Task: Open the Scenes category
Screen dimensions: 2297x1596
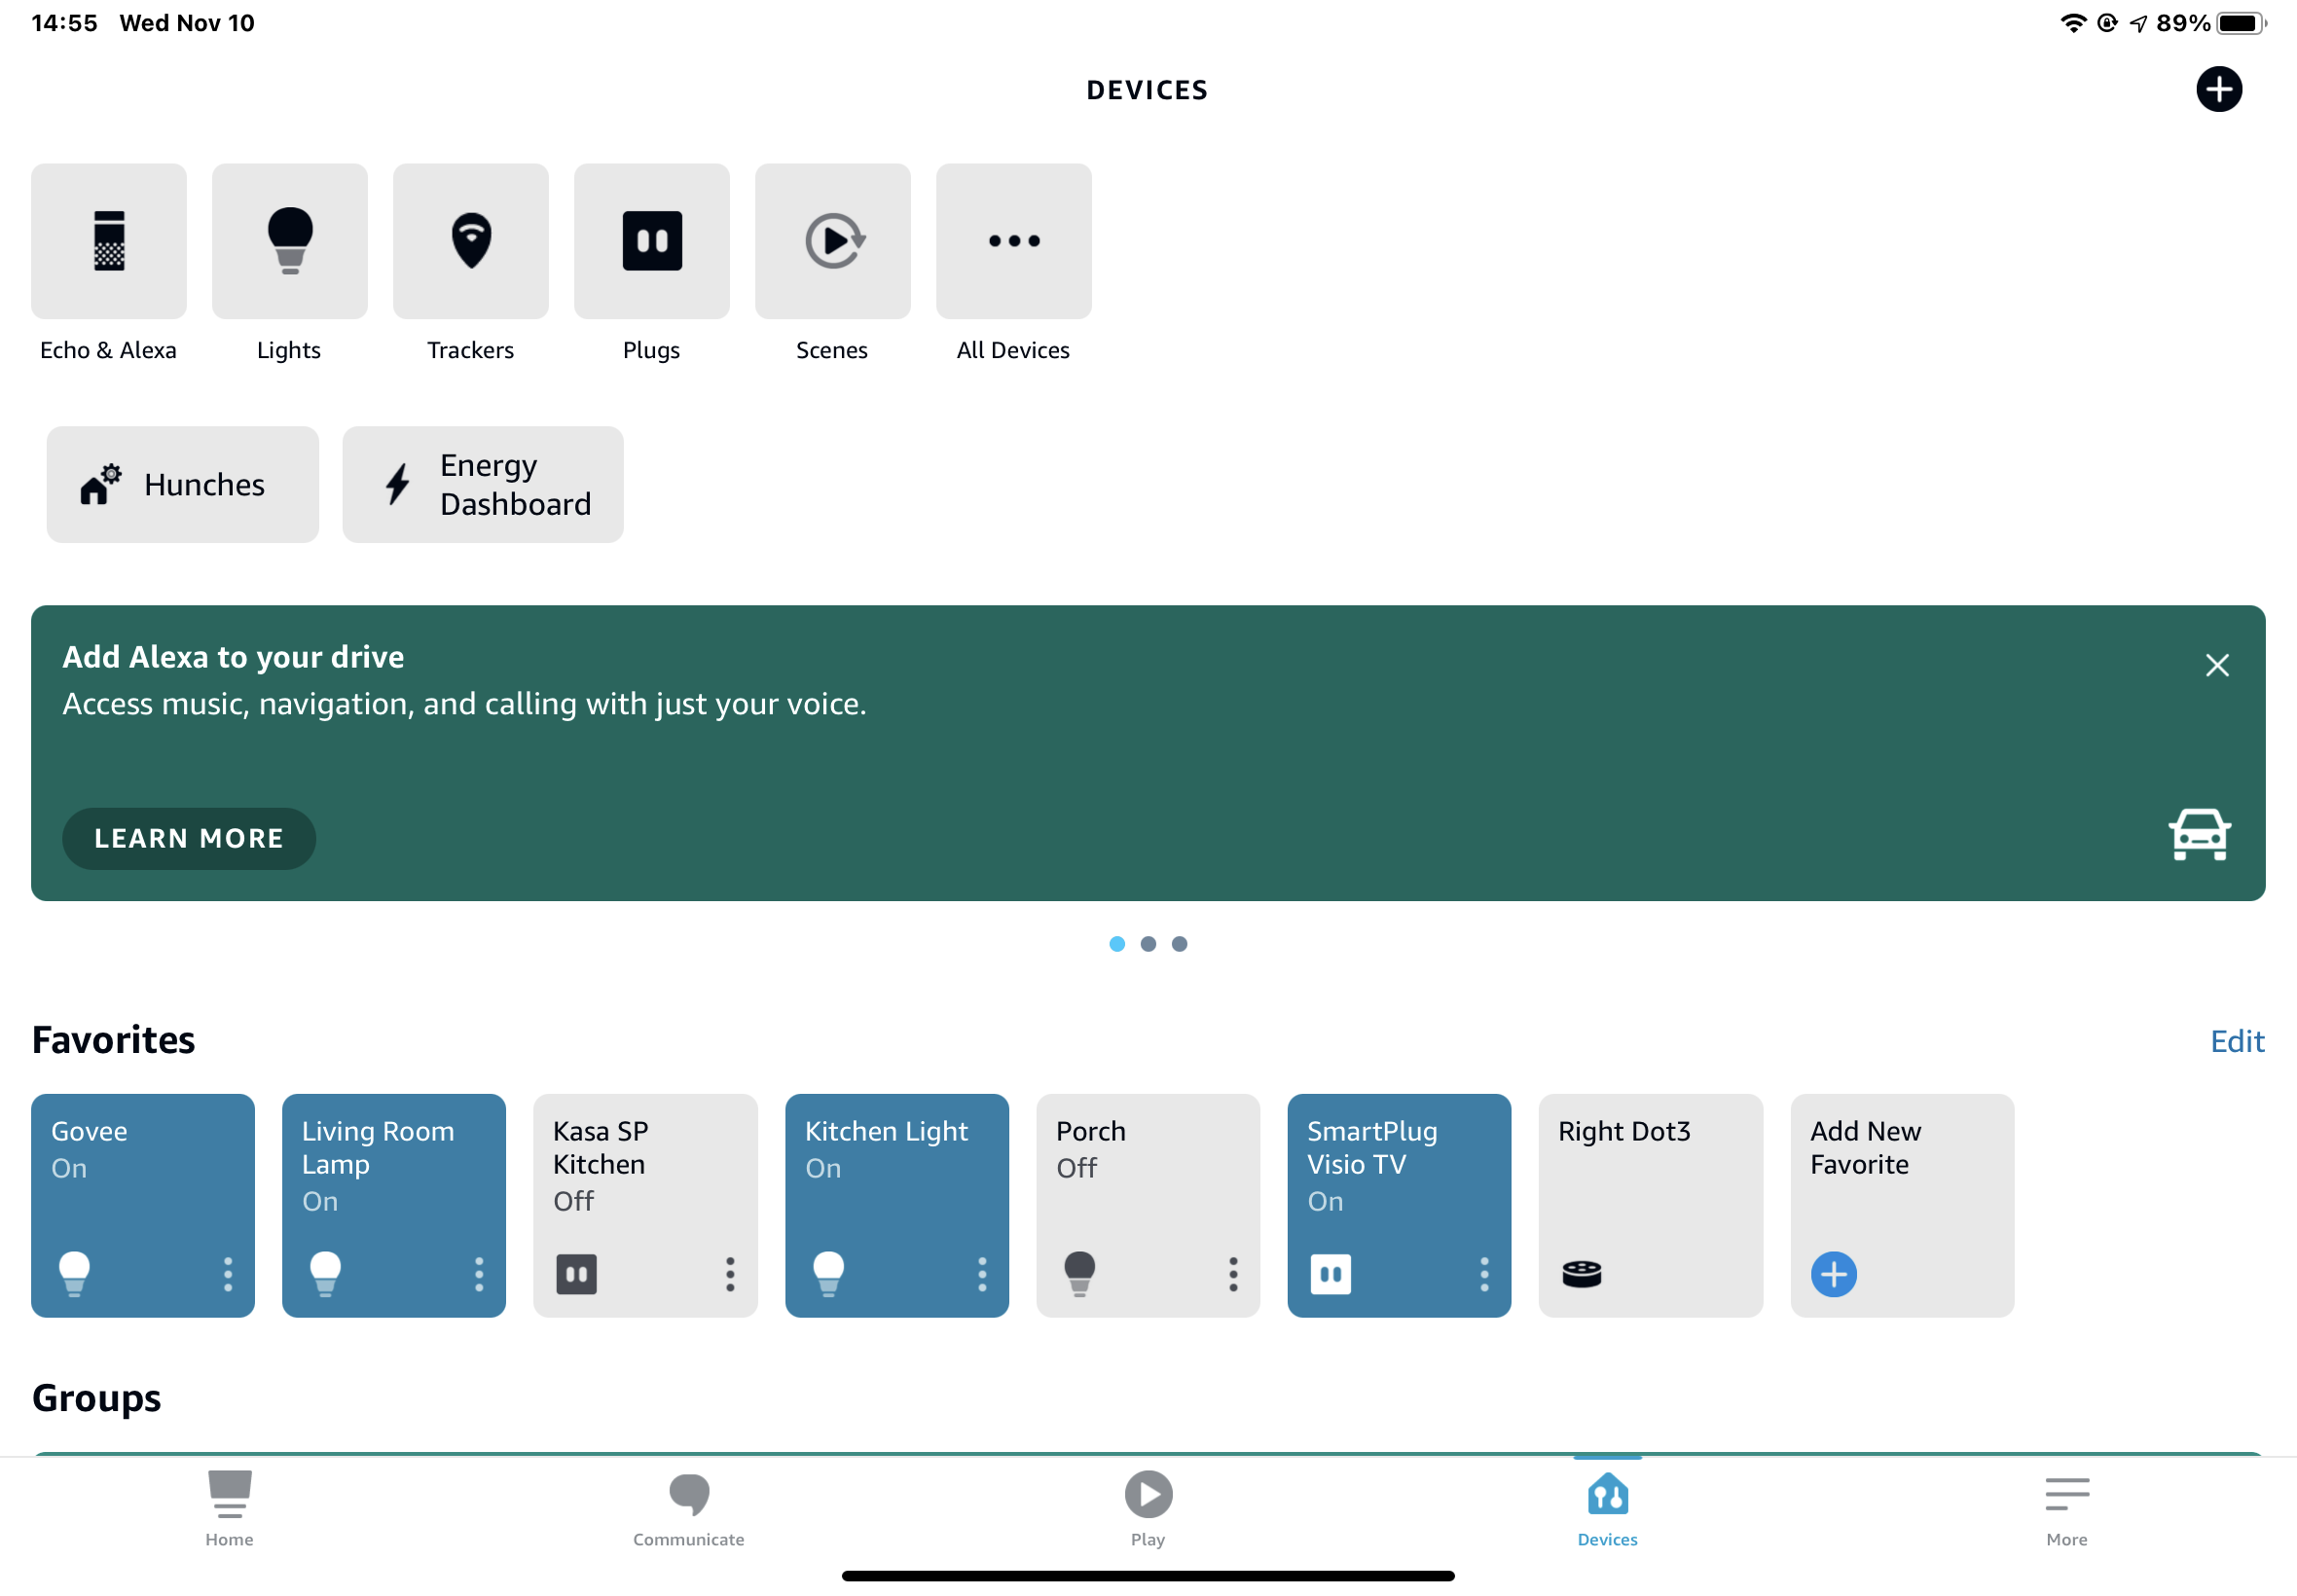Action: tap(833, 241)
